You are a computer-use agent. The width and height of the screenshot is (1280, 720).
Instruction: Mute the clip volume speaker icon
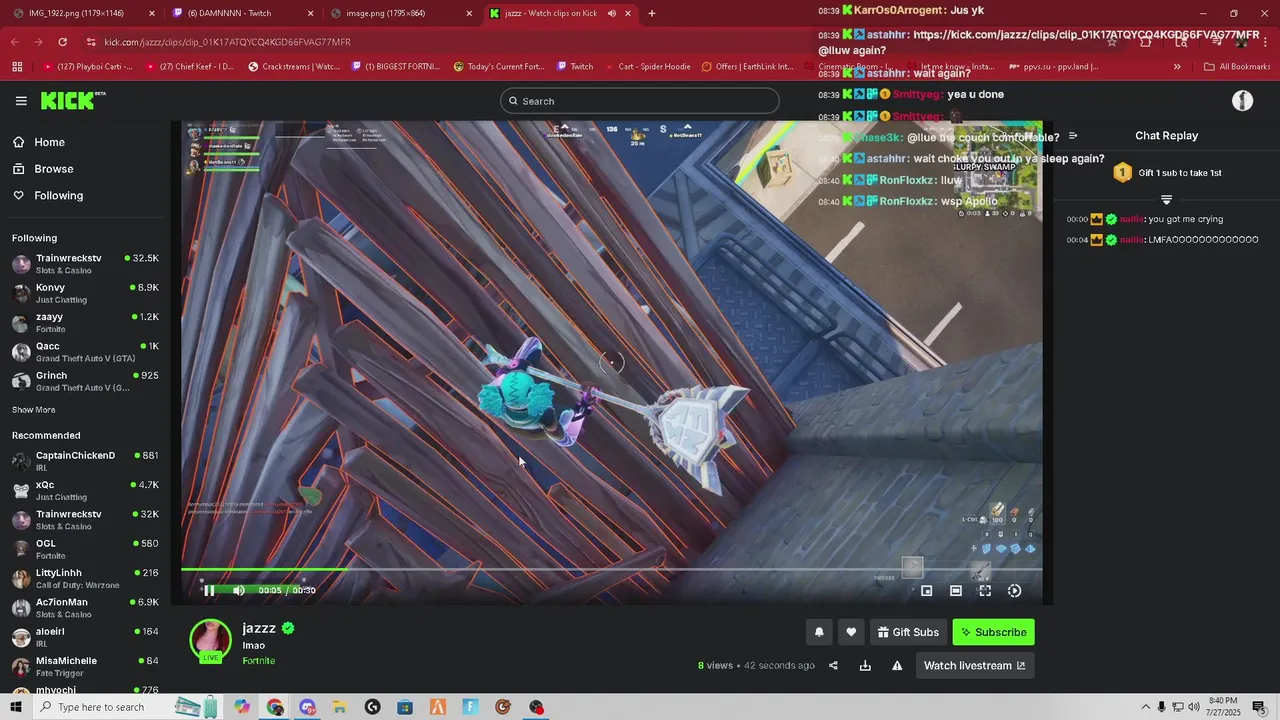tap(238, 590)
